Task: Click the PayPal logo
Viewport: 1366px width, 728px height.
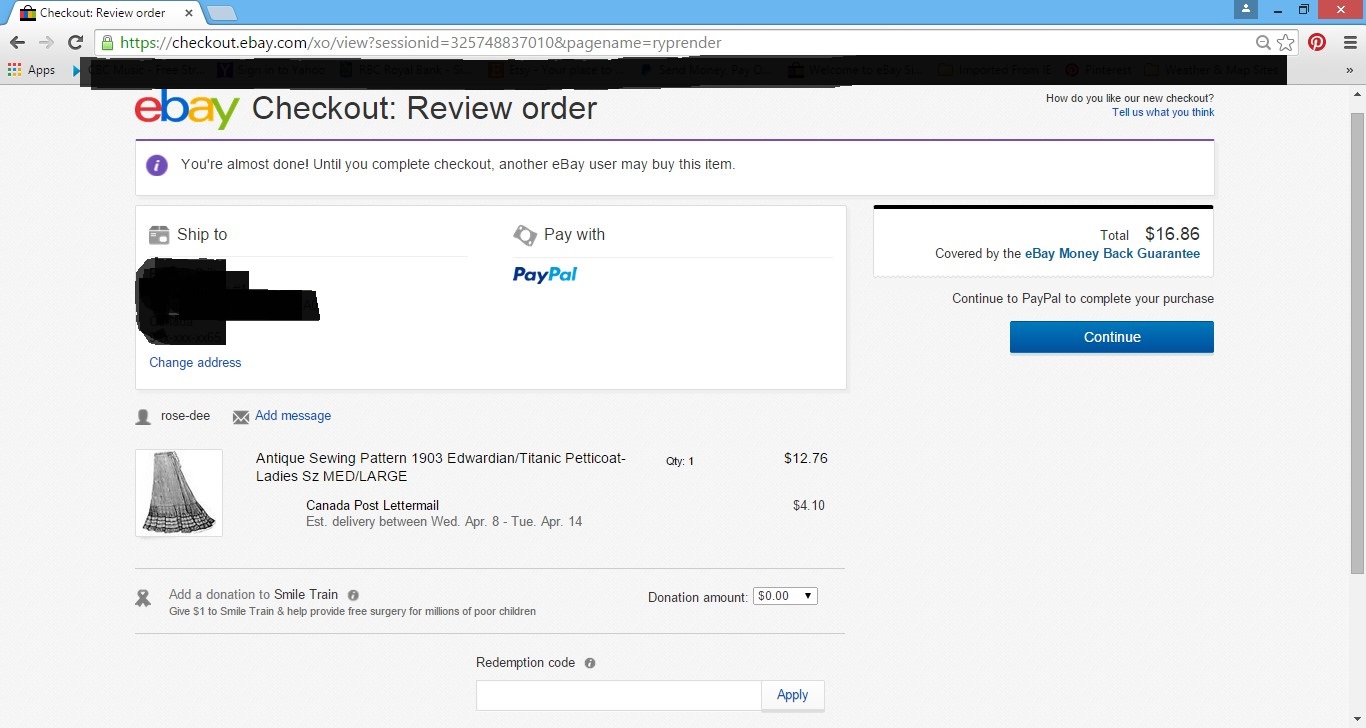Action: click(545, 274)
